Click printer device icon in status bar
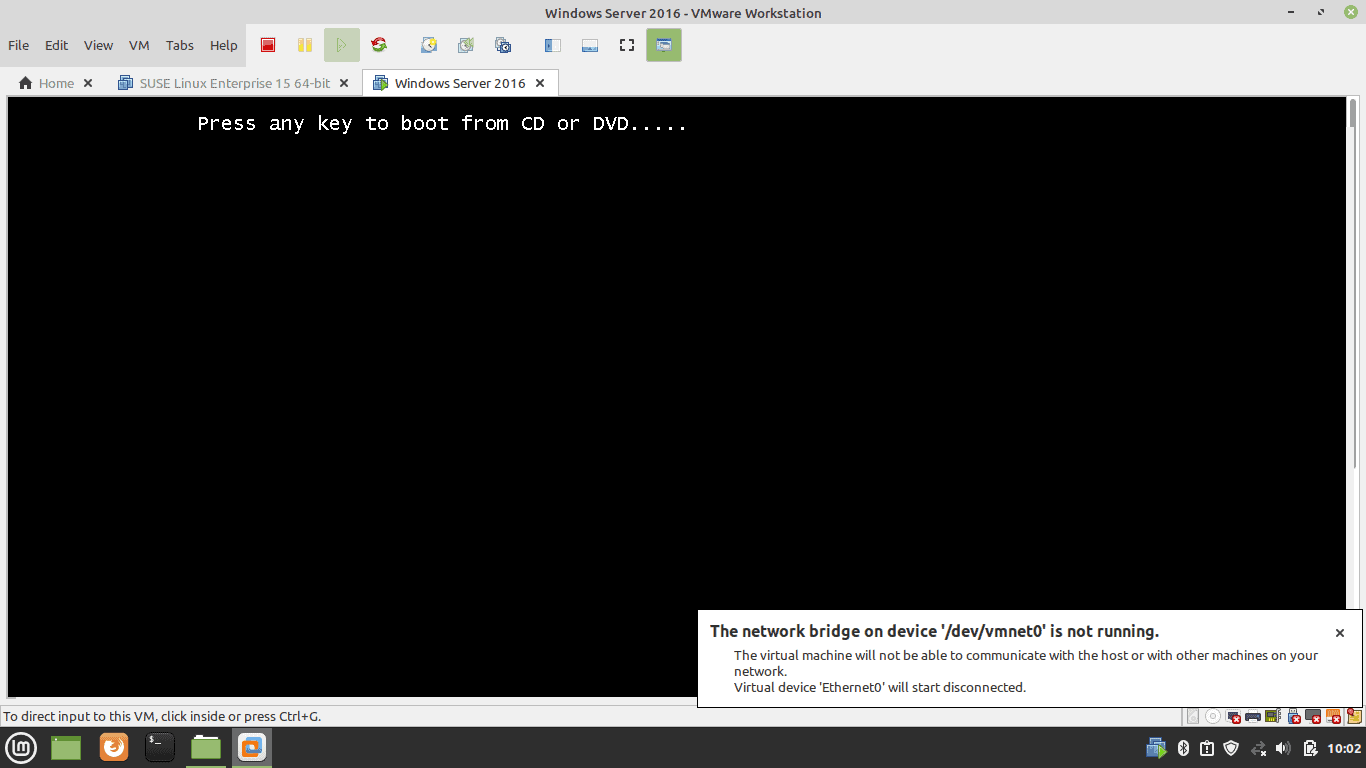This screenshot has width=1366, height=768. [1252, 716]
